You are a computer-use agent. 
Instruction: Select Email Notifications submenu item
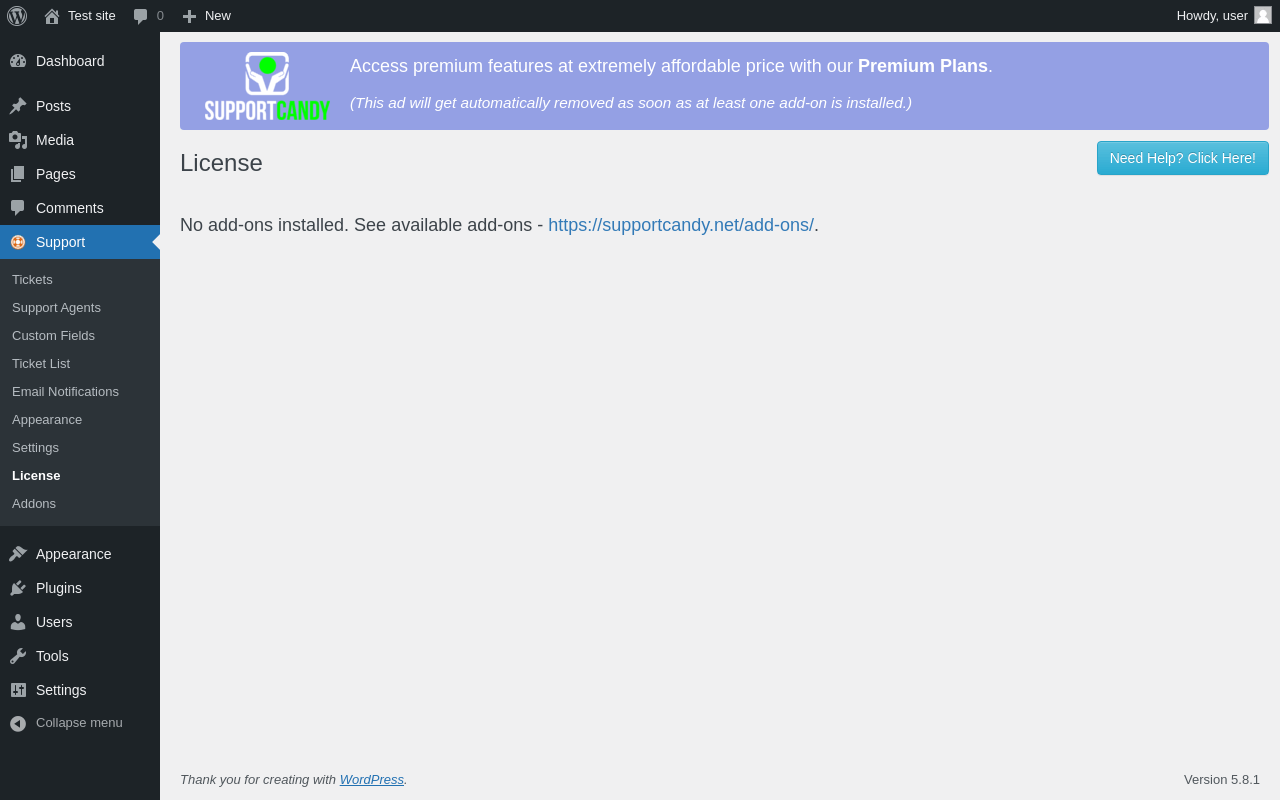[x=65, y=392]
